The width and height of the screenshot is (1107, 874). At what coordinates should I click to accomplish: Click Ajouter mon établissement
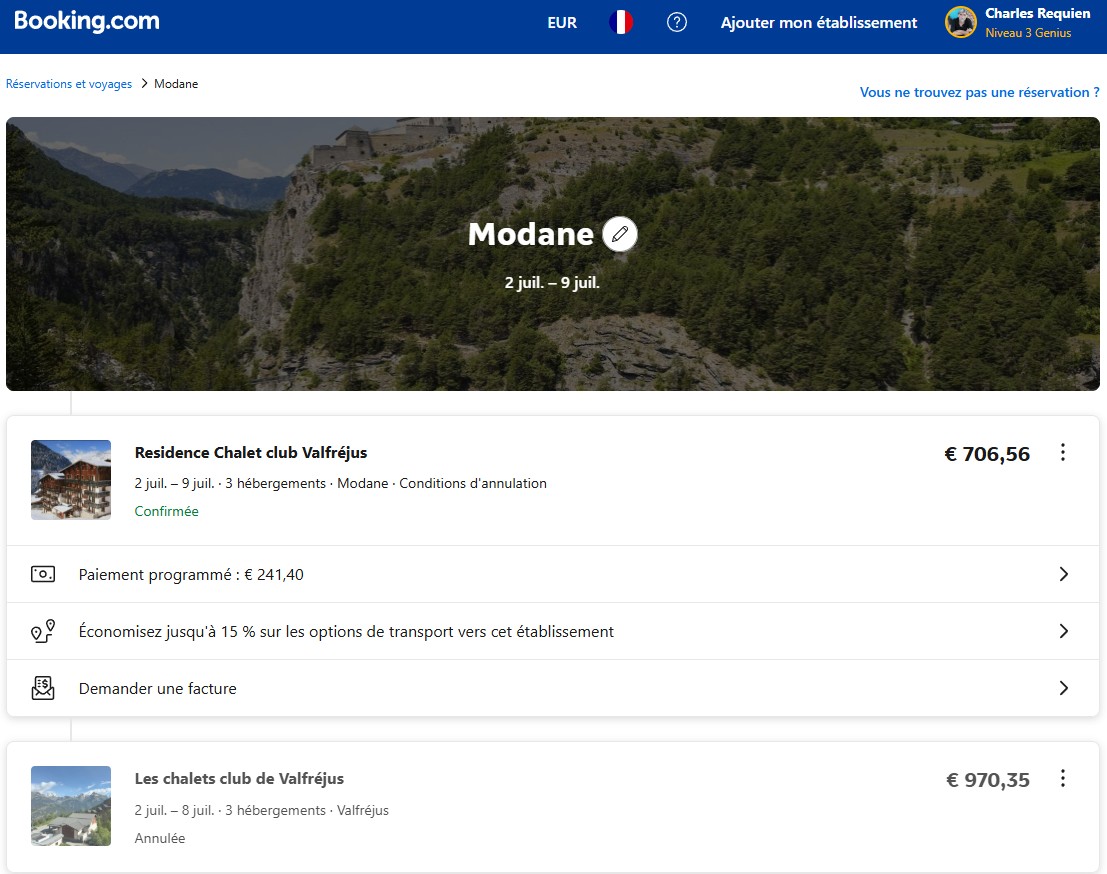[818, 22]
